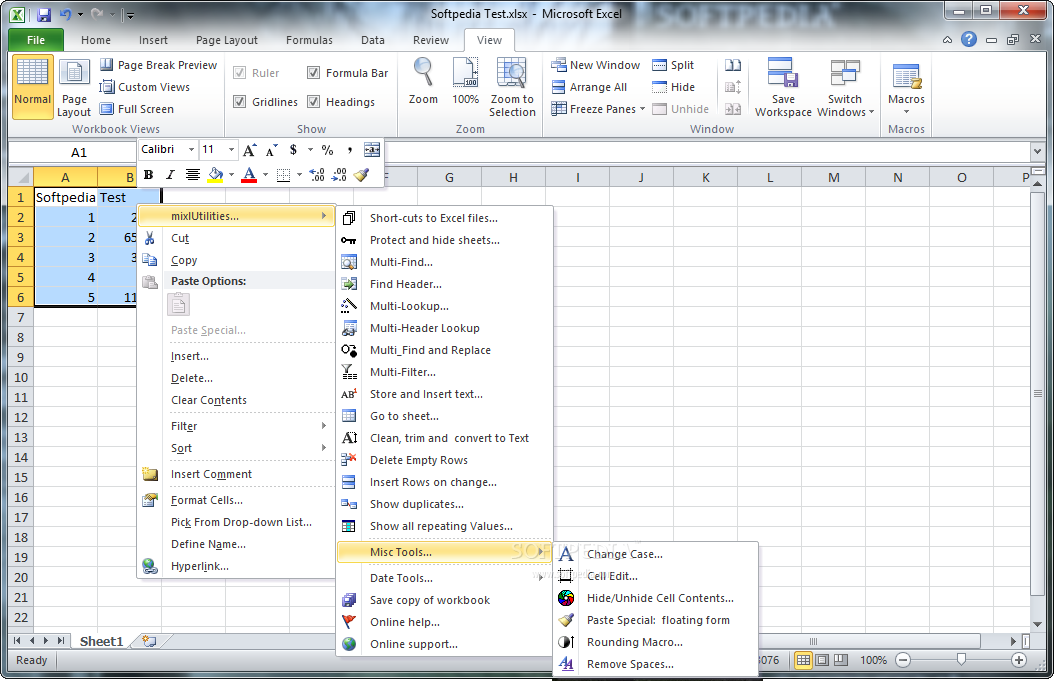Set zoom to 100% icon
This screenshot has height=681, width=1054.
(465, 81)
